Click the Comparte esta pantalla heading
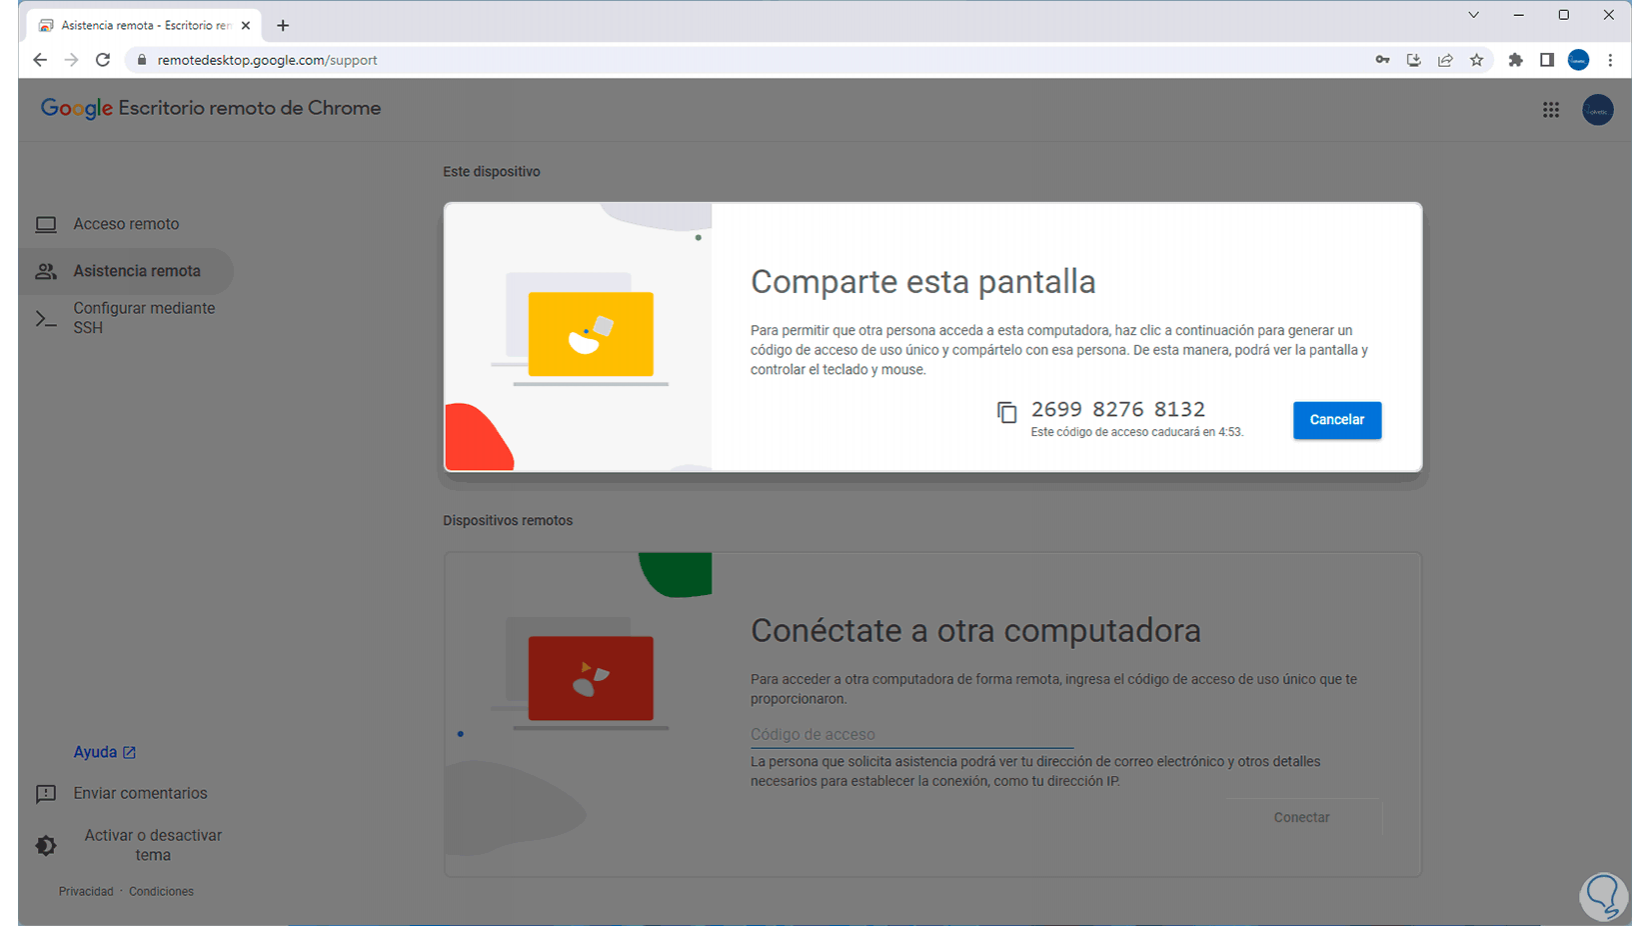Image resolution: width=1650 pixels, height=926 pixels. coord(923,282)
